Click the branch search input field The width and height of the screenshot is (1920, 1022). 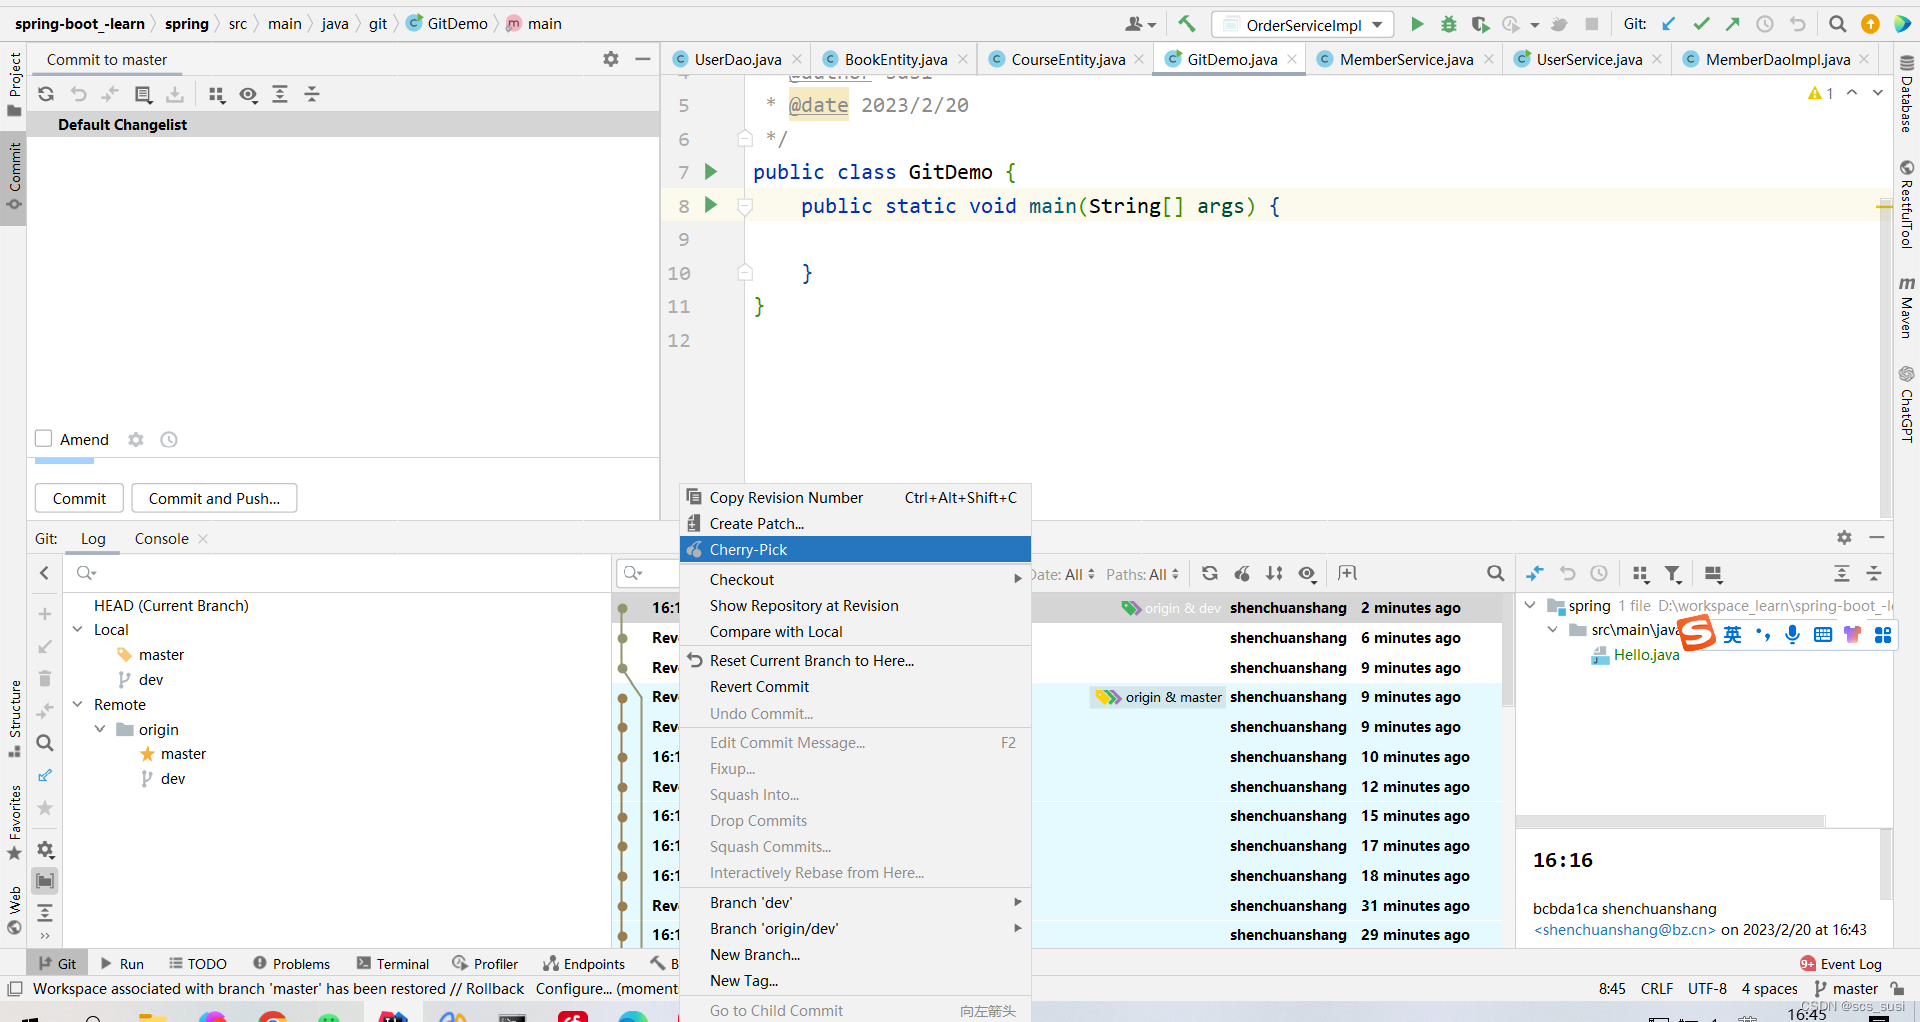coord(337,573)
